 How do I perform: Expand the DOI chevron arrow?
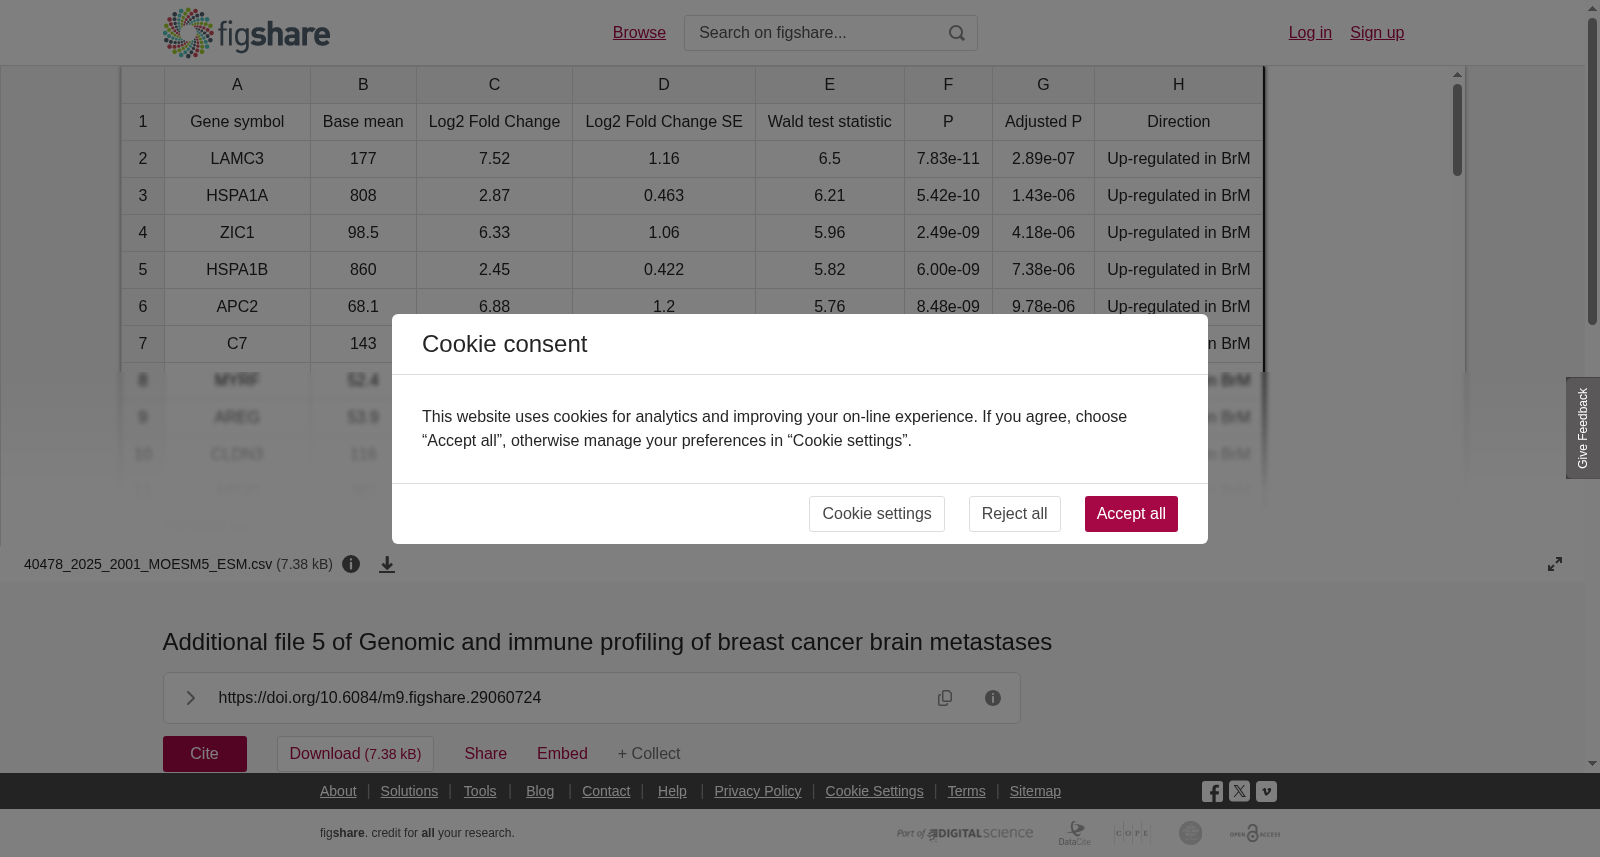coord(191,698)
